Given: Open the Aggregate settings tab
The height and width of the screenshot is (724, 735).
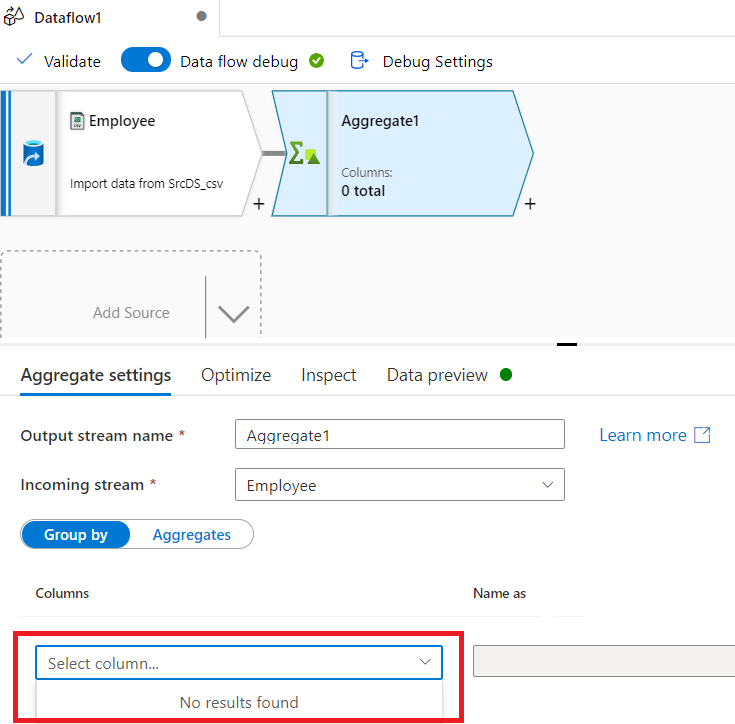Looking at the screenshot, I should click(x=96, y=375).
